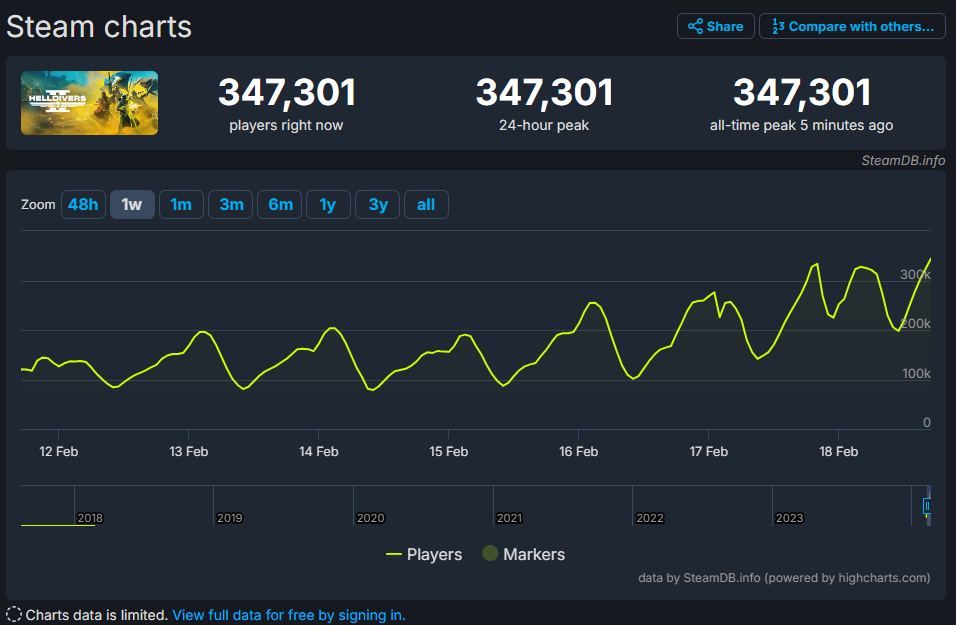The width and height of the screenshot is (956, 625).
Task: Click the 2022 mark in navigator timeline
Action: coord(649,518)
